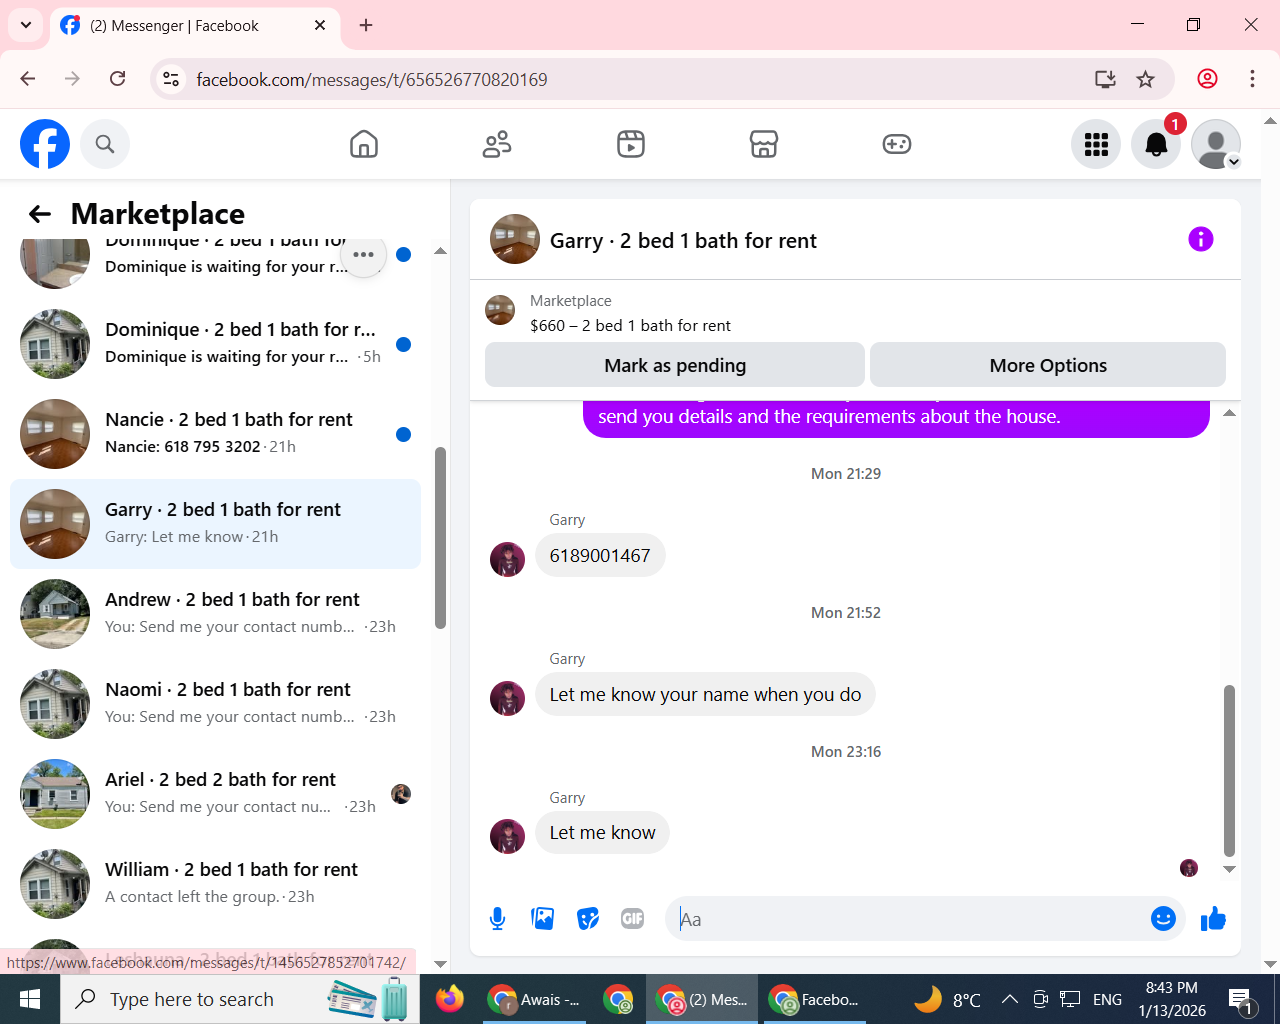The image size is (1280, 1024).
Task: Open Nancie 2 bed 1 bath conversation
Action: tap(215, 434)
